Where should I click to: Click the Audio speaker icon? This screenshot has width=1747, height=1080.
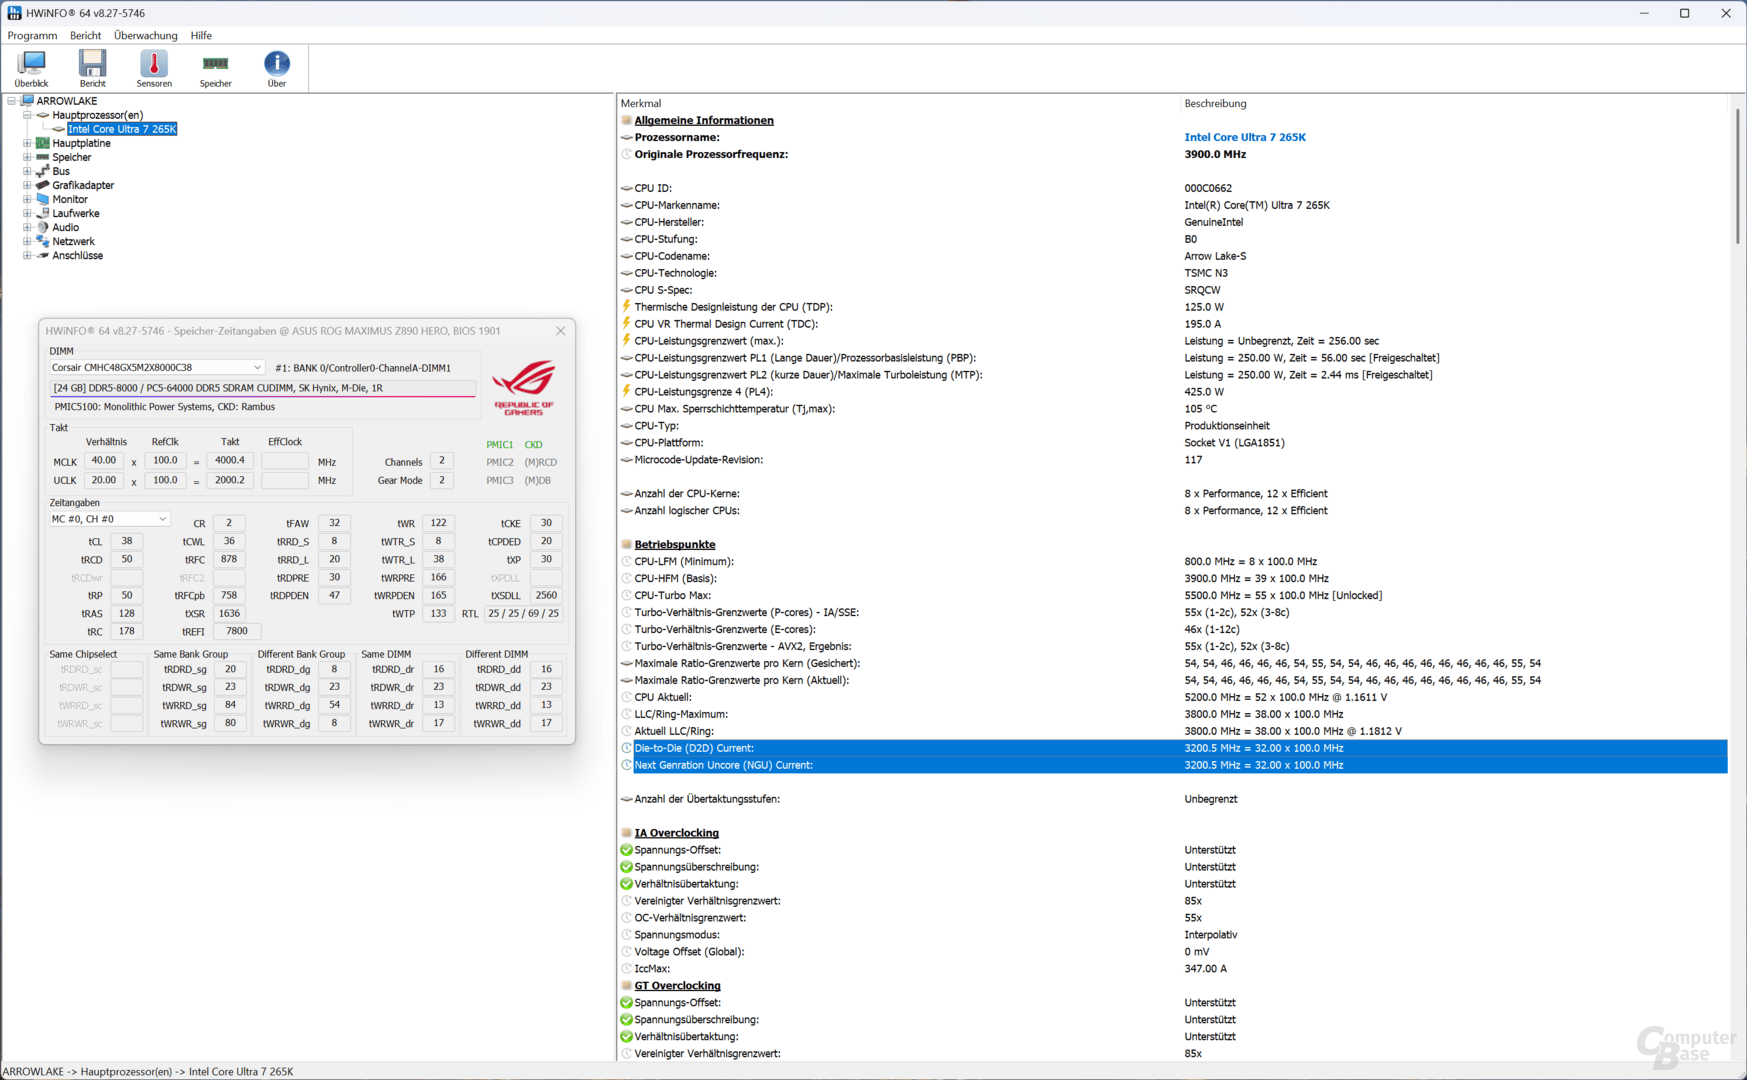[43, 227]
